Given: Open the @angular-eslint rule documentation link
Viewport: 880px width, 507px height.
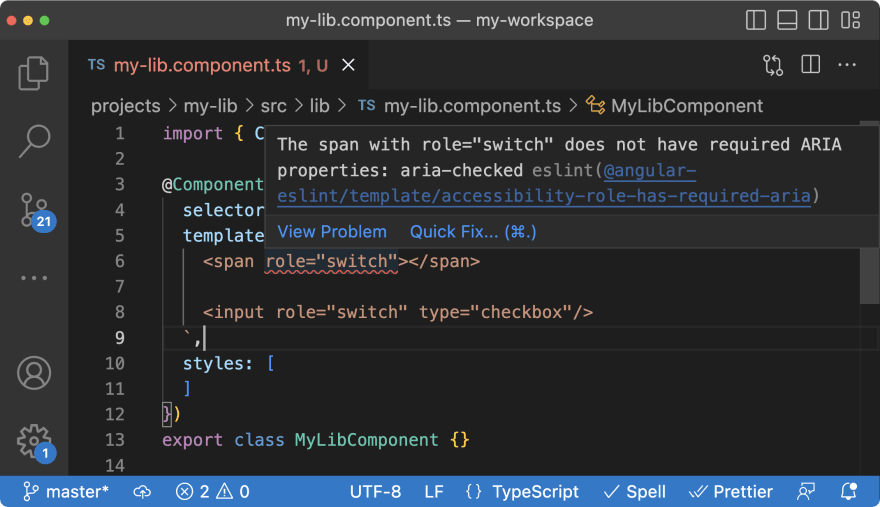Looking at the screenshot, I should 544,183.
